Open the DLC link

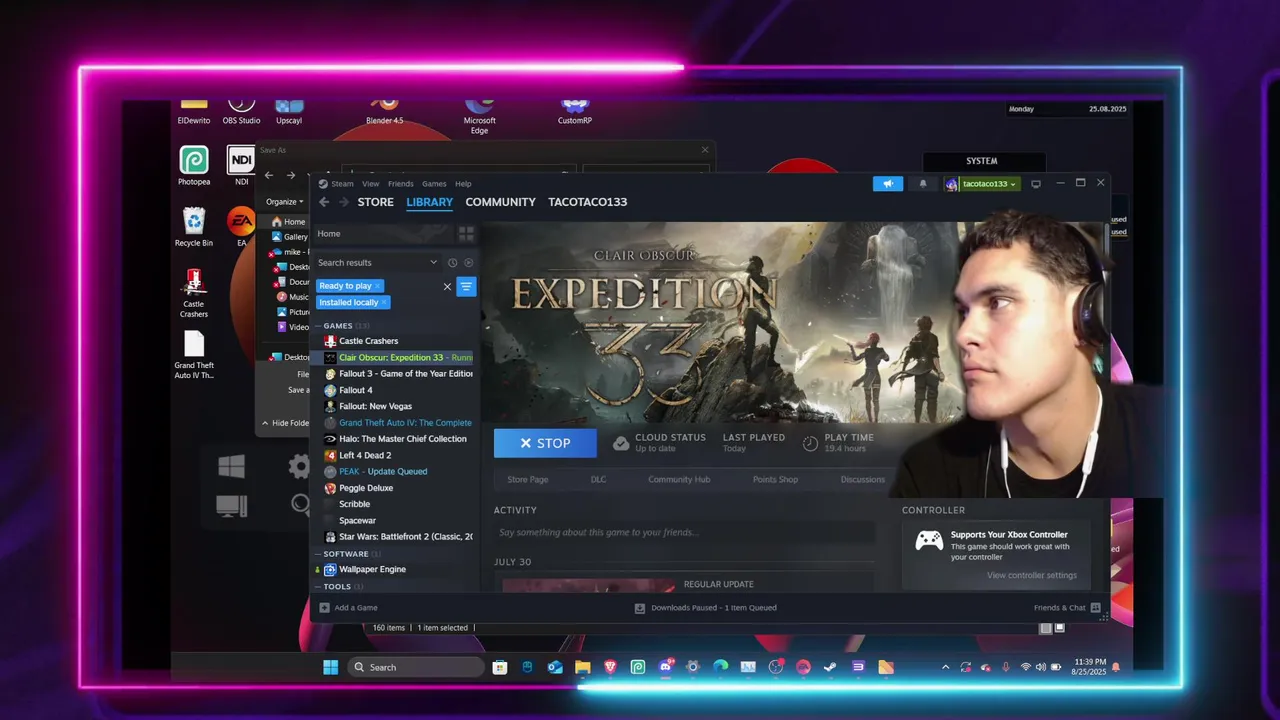point(598,480)
